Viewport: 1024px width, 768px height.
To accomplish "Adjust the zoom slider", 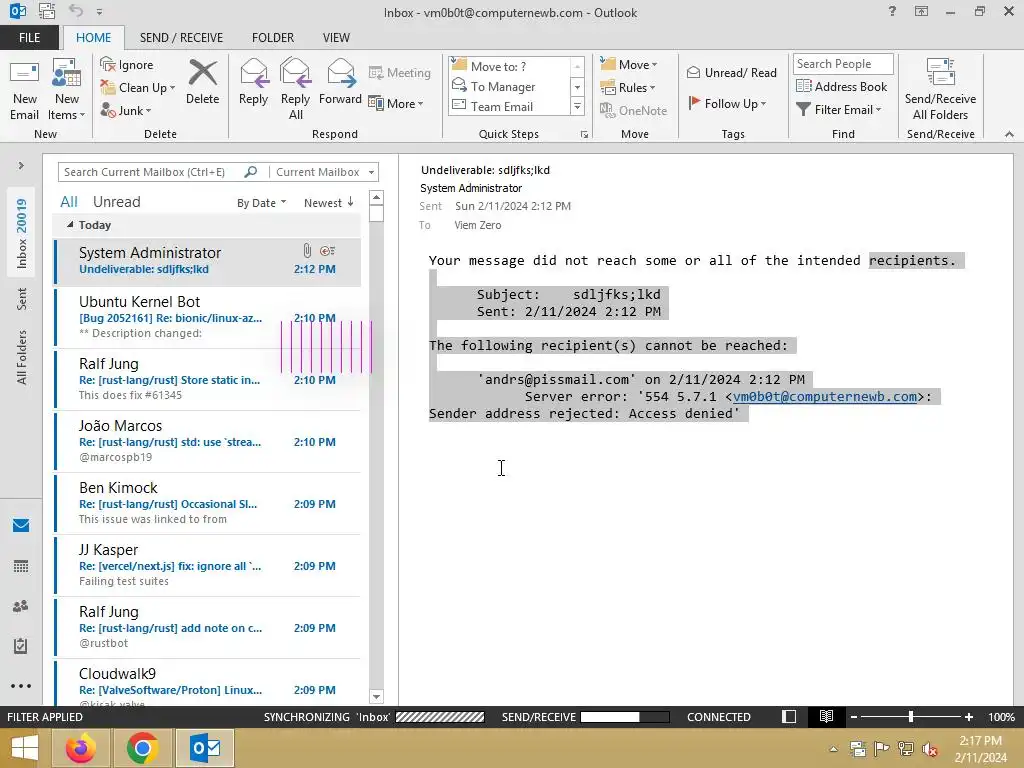I will click(910, 717).
